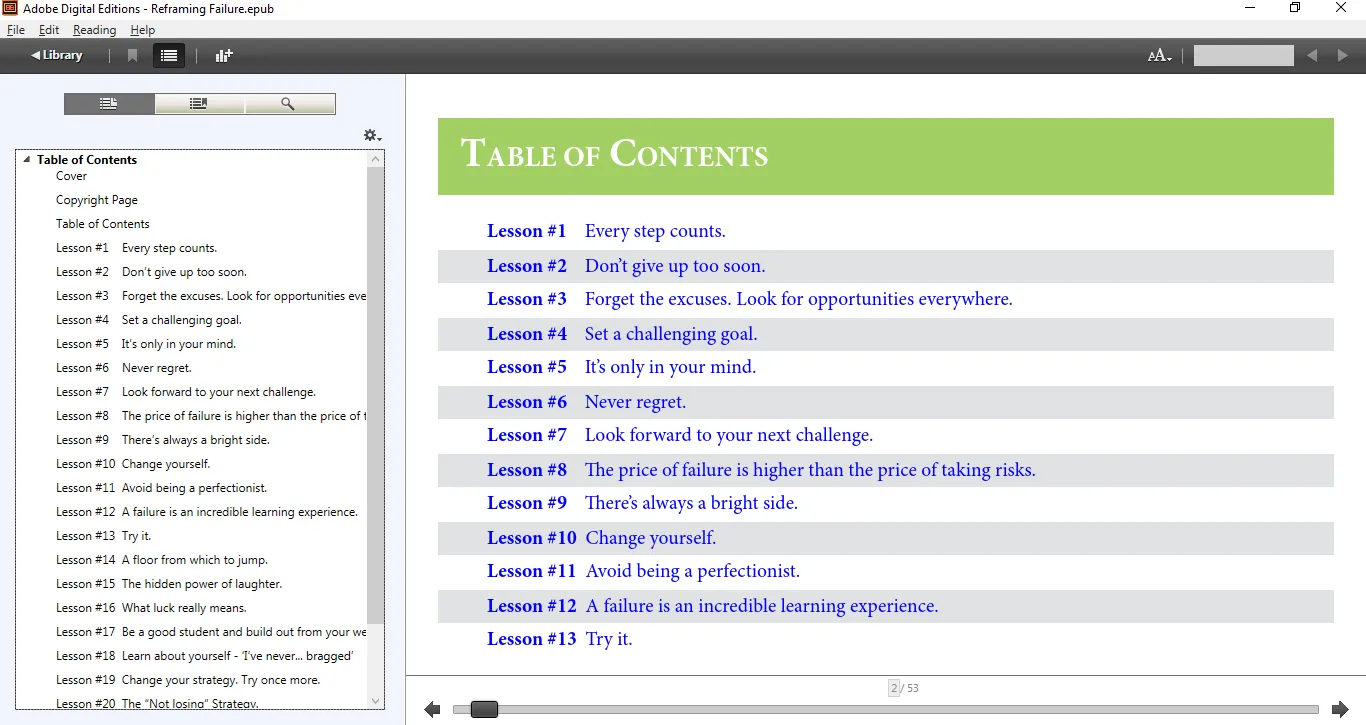Select Lesson #3 in sidebar tree
The image size is (1366, 725).
[211, 296]
